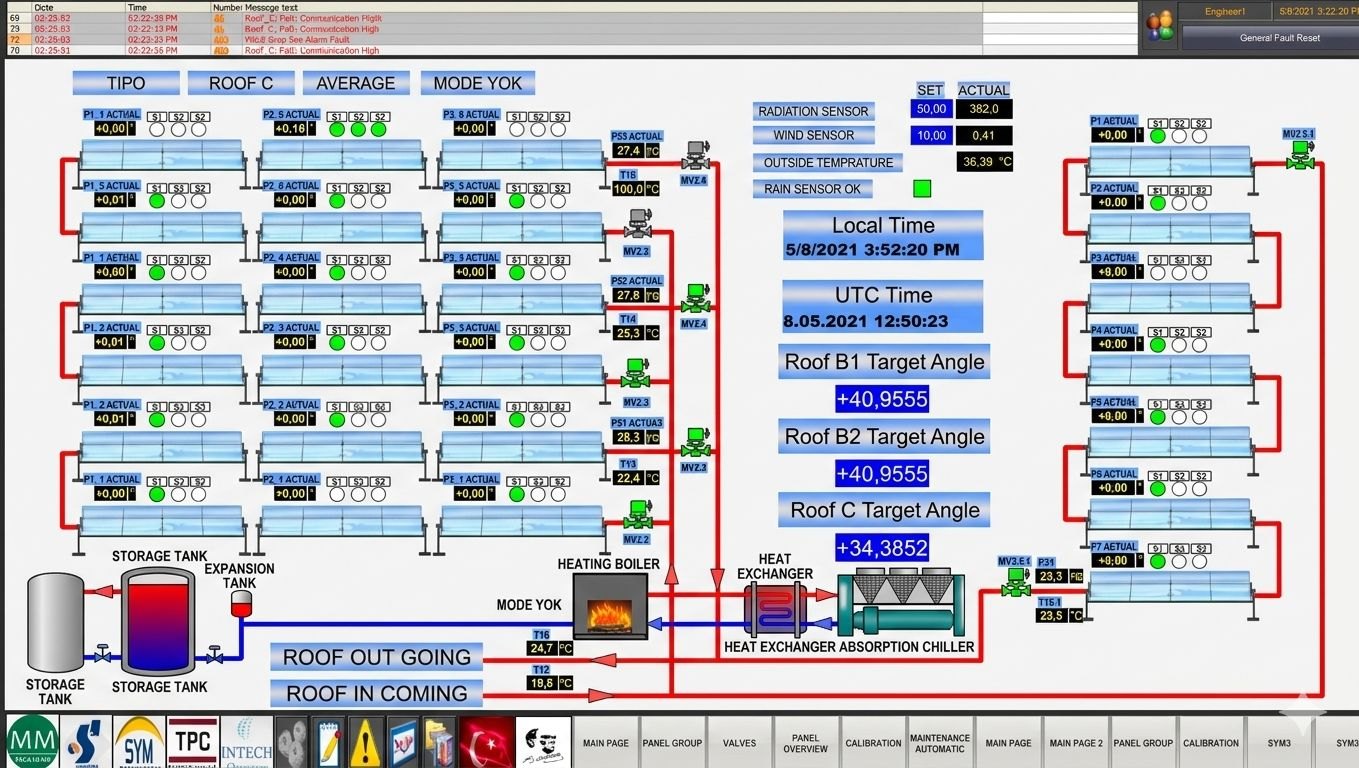
Task: Toggle S1 indicator of P2.6 ACTUAL panel
Action: tap(336, 200)
